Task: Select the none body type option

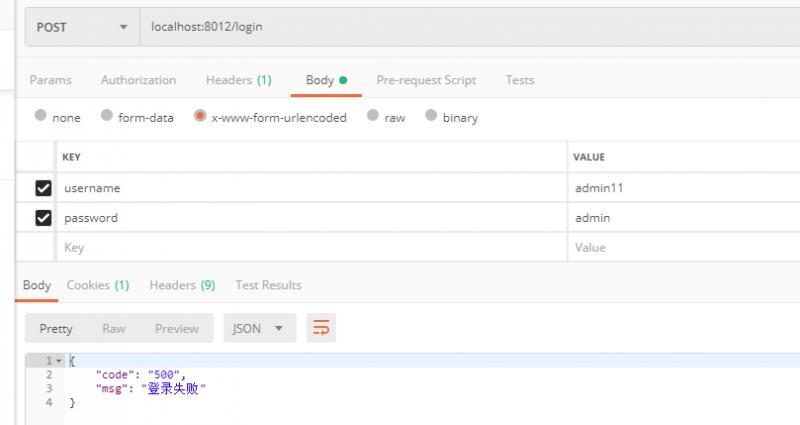Action: point(41,116)
